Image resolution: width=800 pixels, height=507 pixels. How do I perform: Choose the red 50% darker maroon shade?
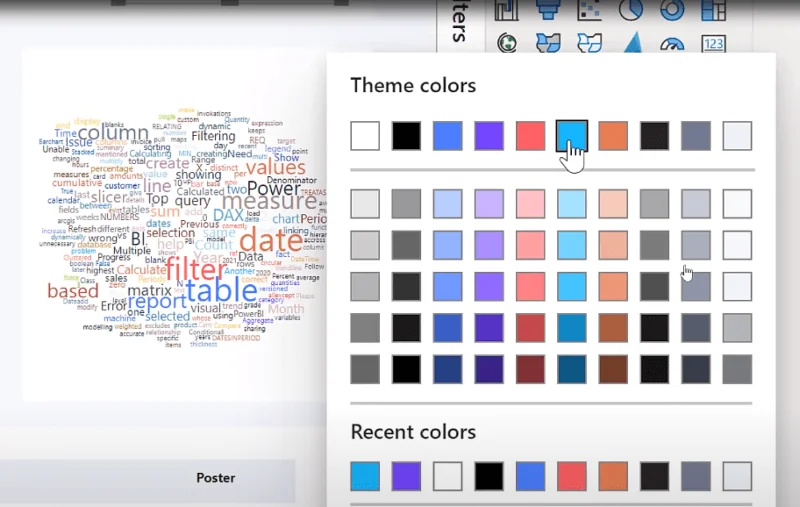click(x=530, y=369)
